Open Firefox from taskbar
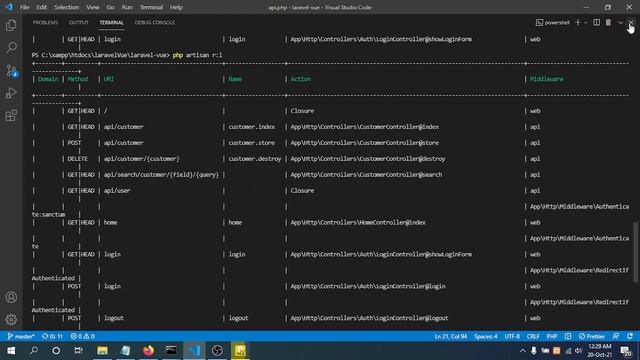Viewport: 640px width, 360px height. [x=149, y=351]
